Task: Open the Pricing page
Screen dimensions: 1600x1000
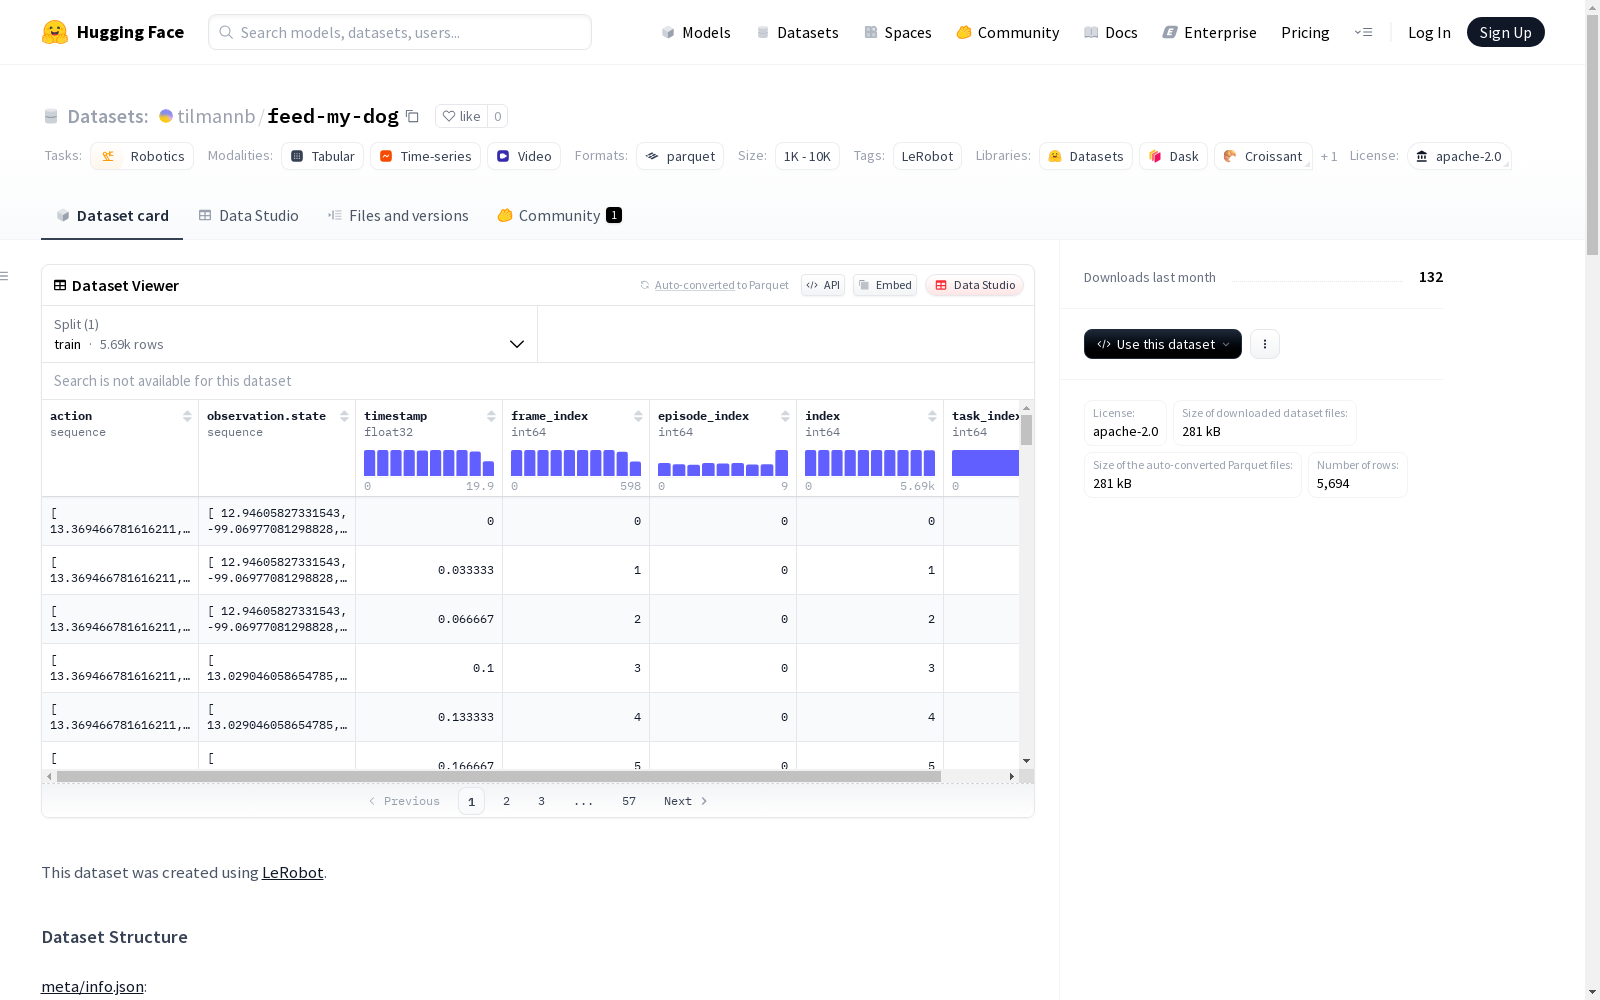Action: point(1305,32)
